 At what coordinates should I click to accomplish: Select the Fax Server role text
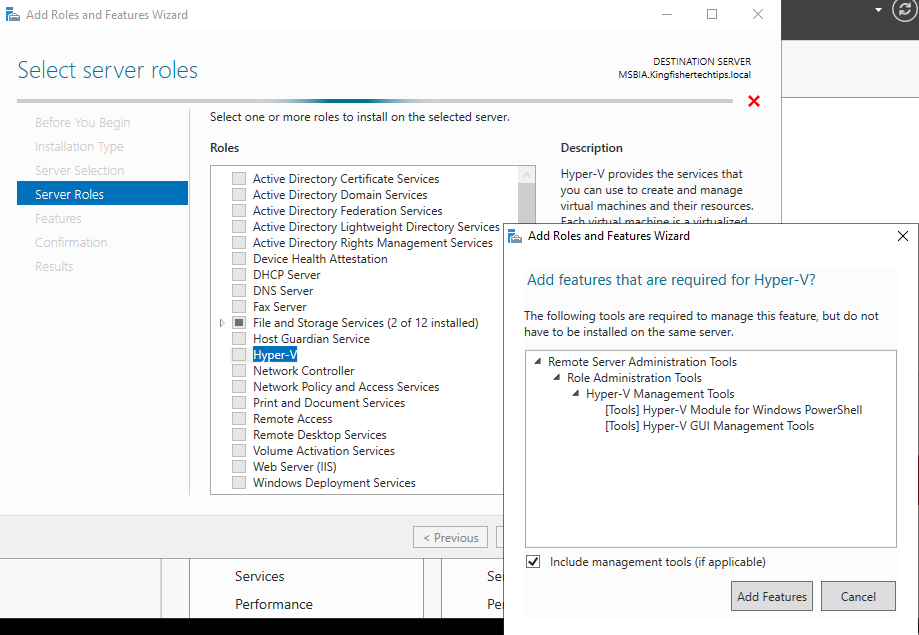[x=280, y=307]
